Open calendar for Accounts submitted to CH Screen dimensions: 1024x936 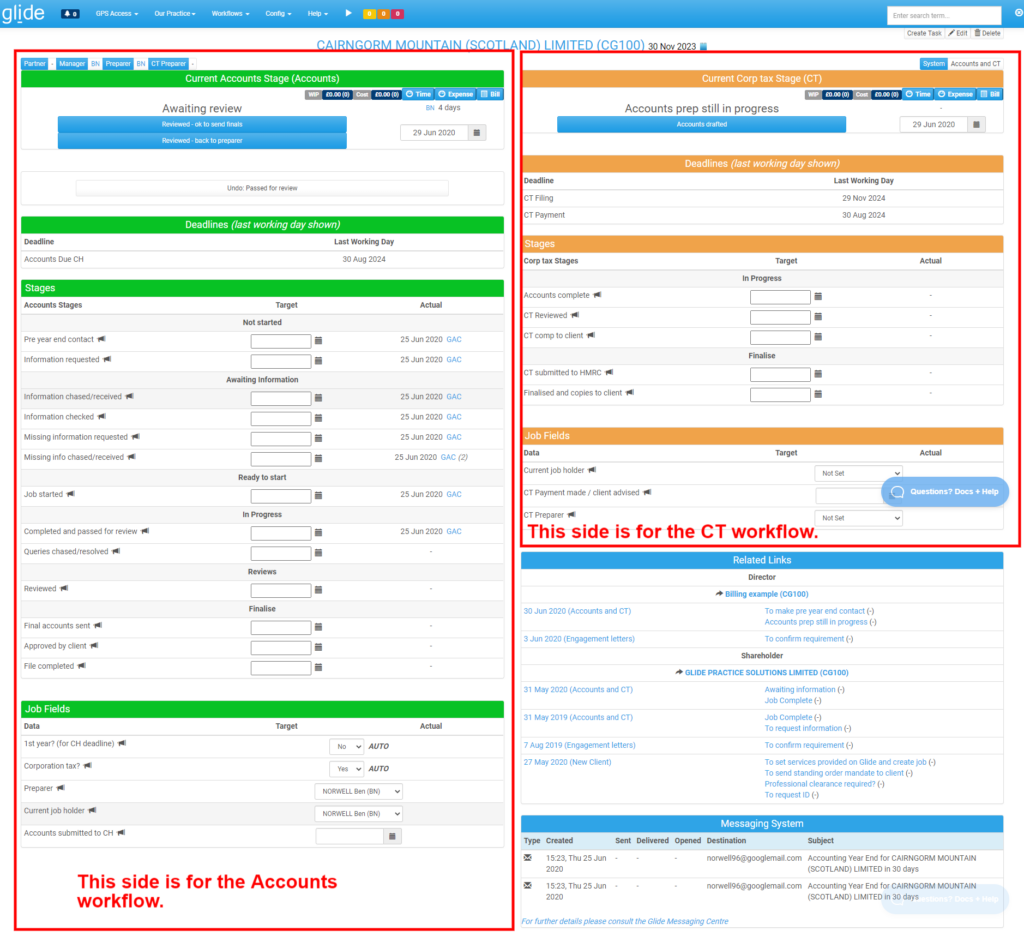click(x=392, y=836)
